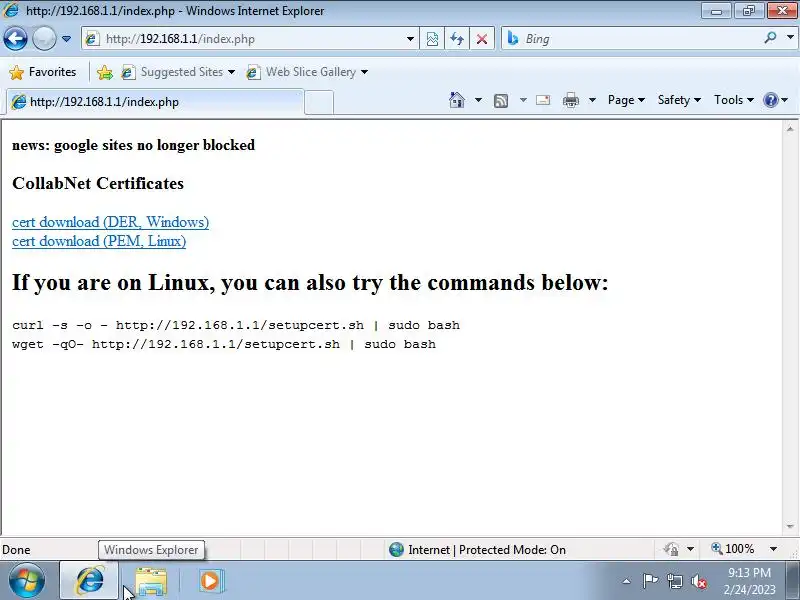Image resolution: width=800 pixels, height=600 pixels.
Task: Expand the privacy status dropdown arrow
Action: tap(690, 549)
